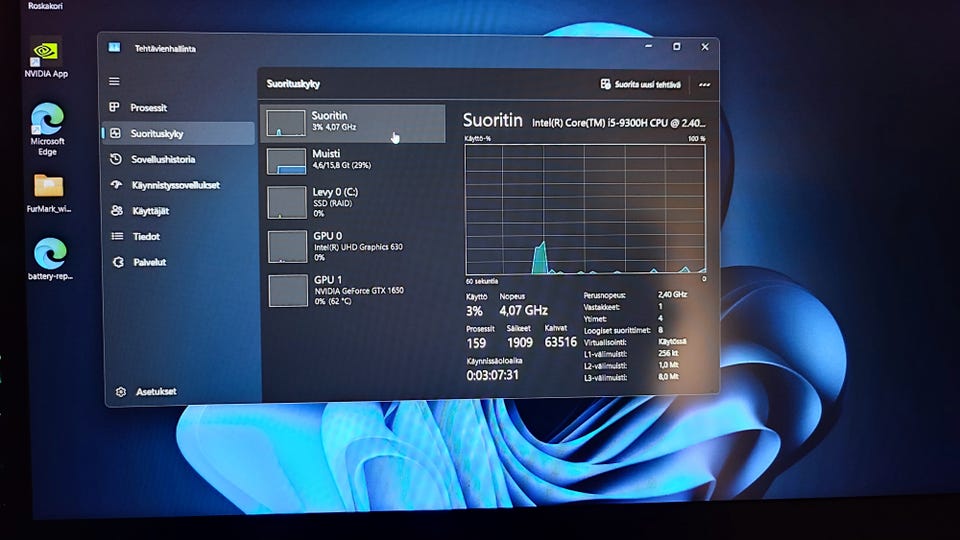The width and height of the screenshot is (960, 540).
Task: Click the Palvelut puzzle icon
Action: pos(118,262)
